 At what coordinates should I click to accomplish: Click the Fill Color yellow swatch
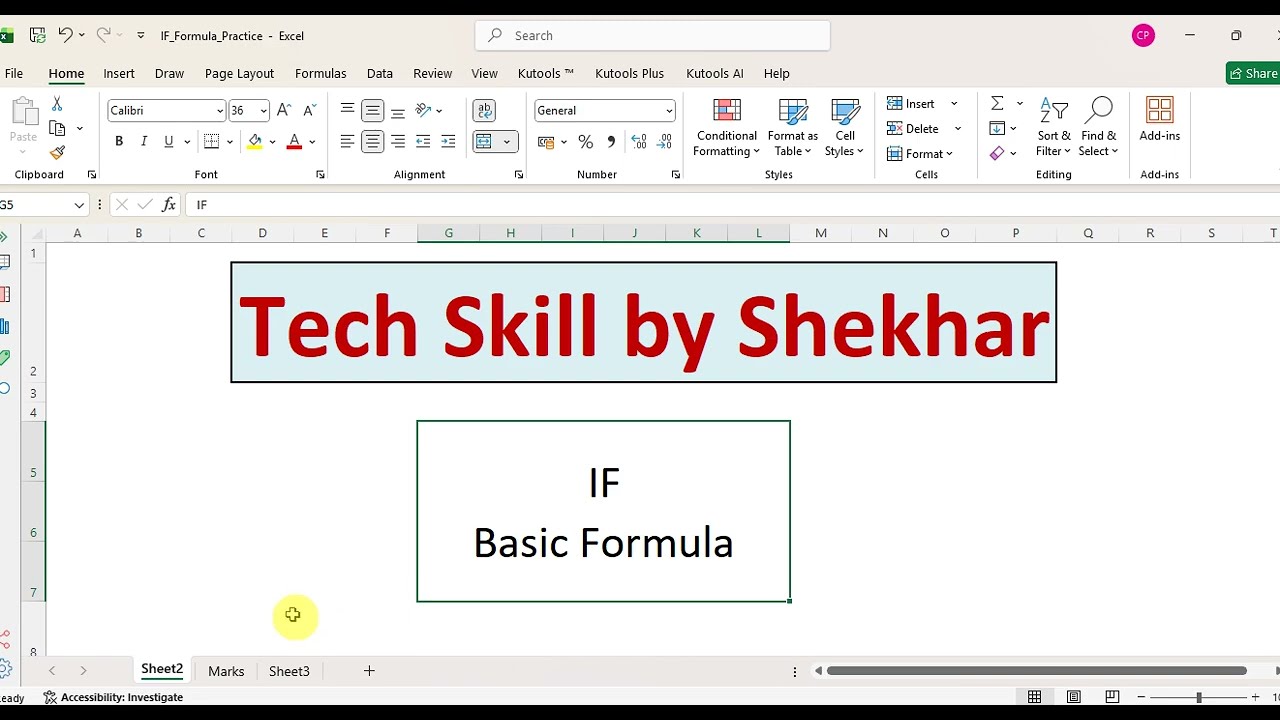click(255, 142)
